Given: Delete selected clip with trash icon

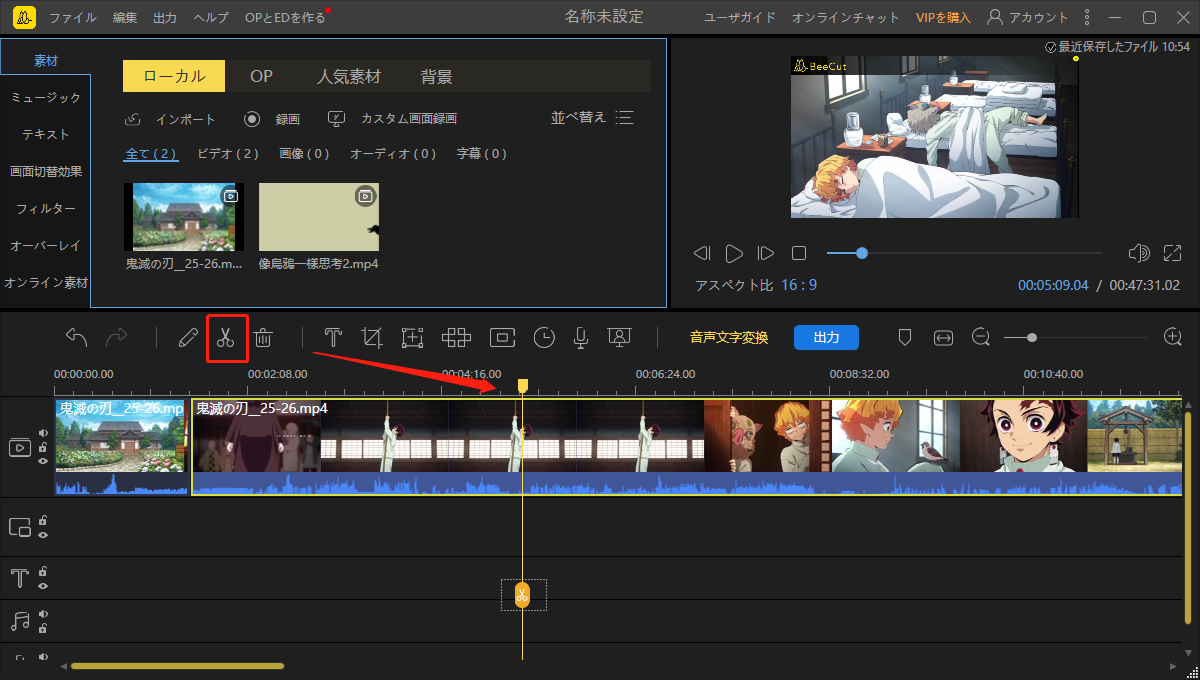Looking at the screenshot, I should point(263,338).
